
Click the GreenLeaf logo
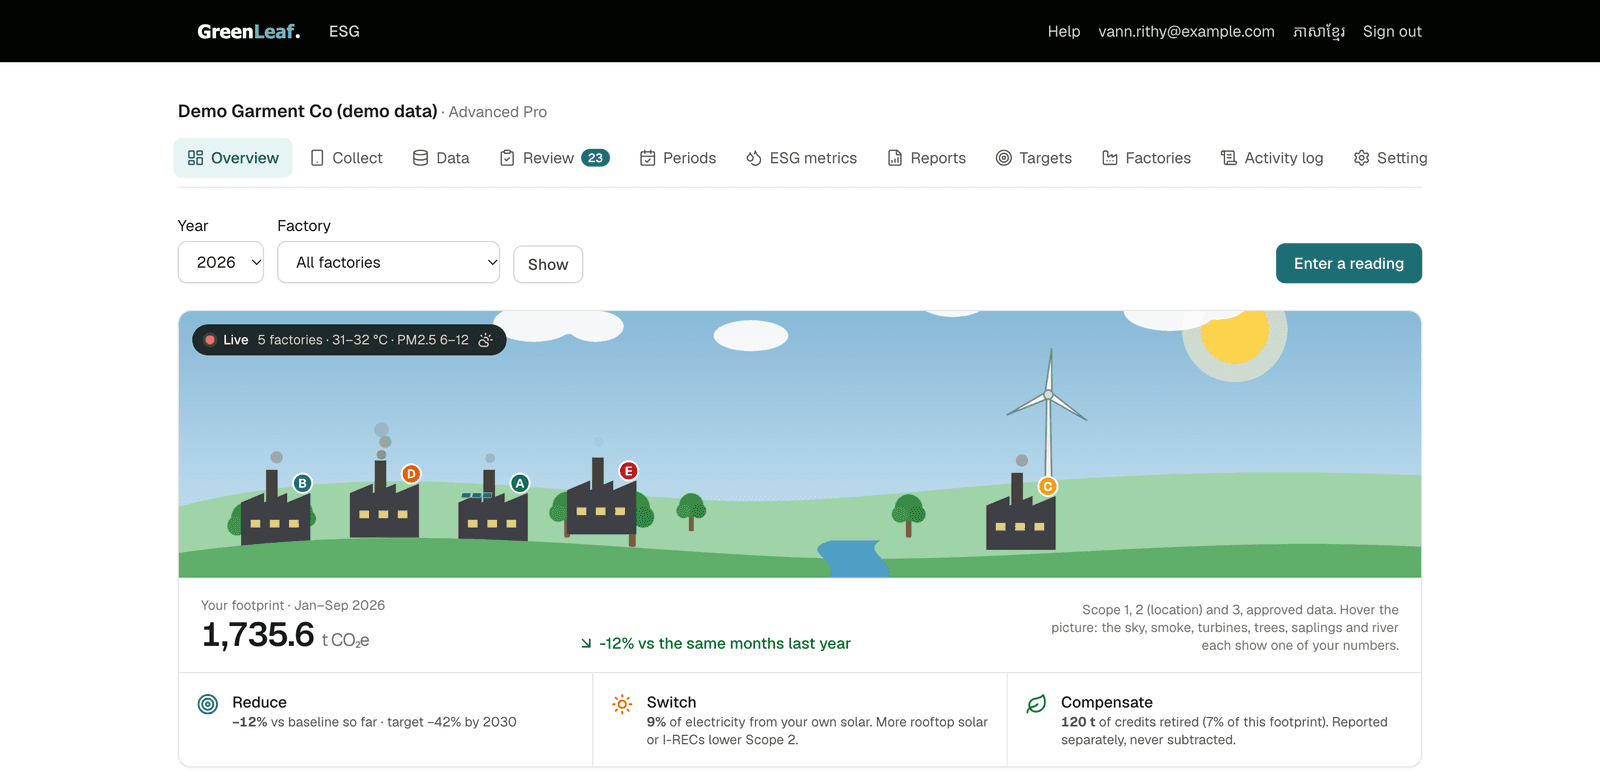point(249,31)
